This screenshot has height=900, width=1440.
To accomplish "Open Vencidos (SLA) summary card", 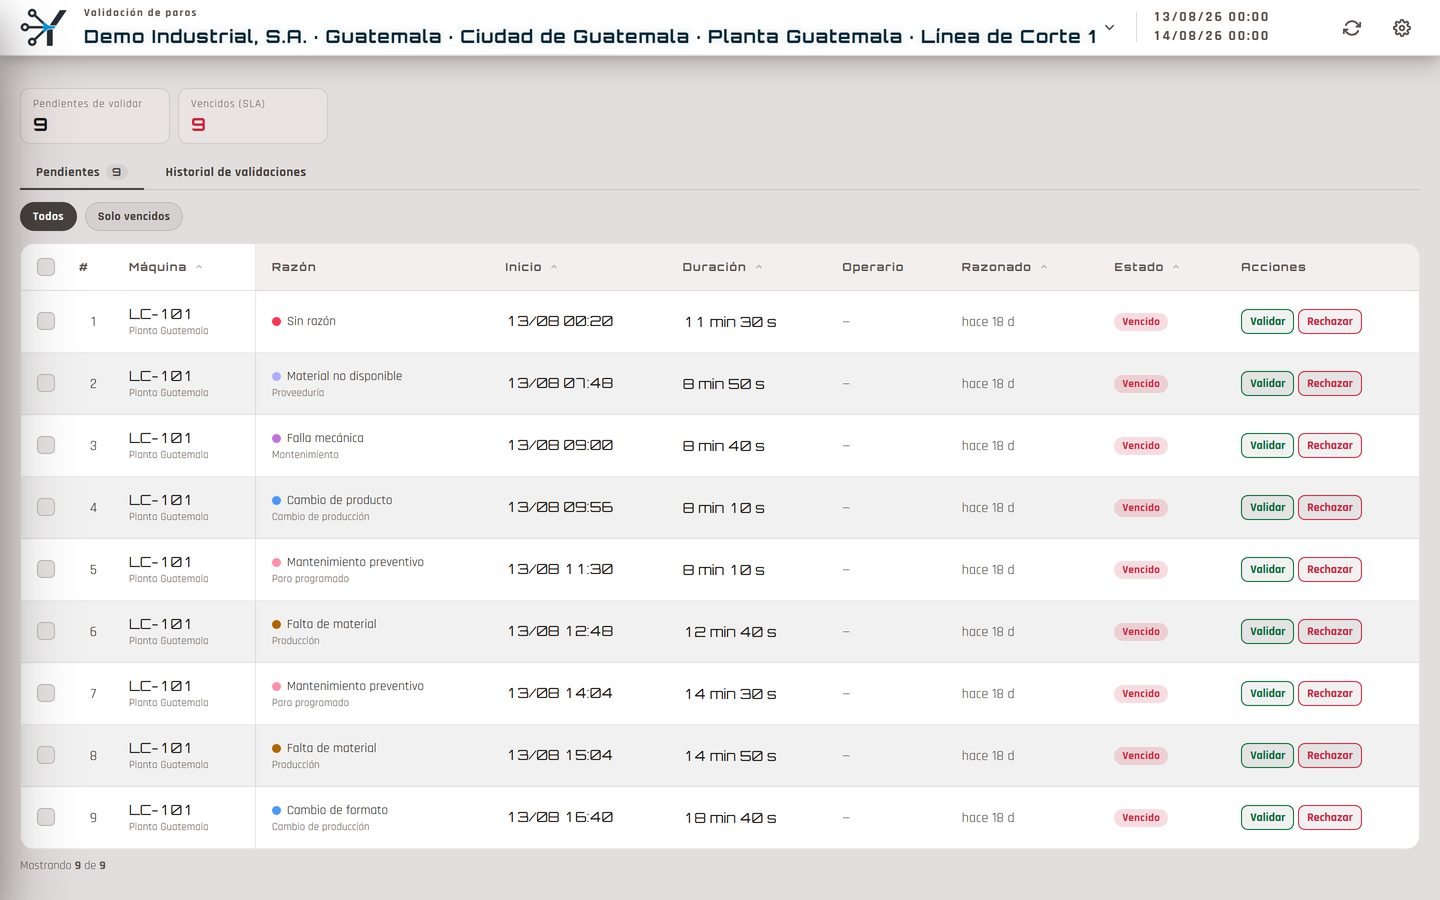I will point(253,116).
